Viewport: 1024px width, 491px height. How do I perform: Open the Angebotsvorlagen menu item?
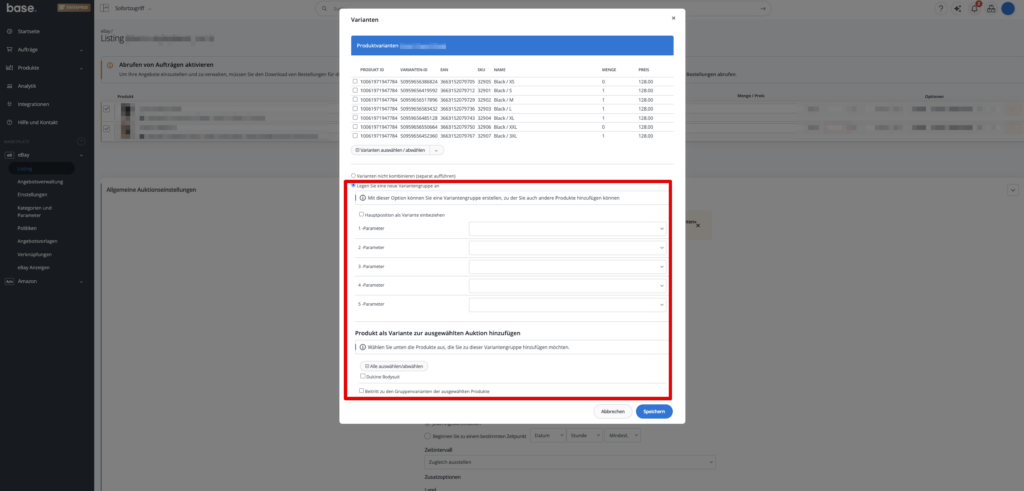37,241
